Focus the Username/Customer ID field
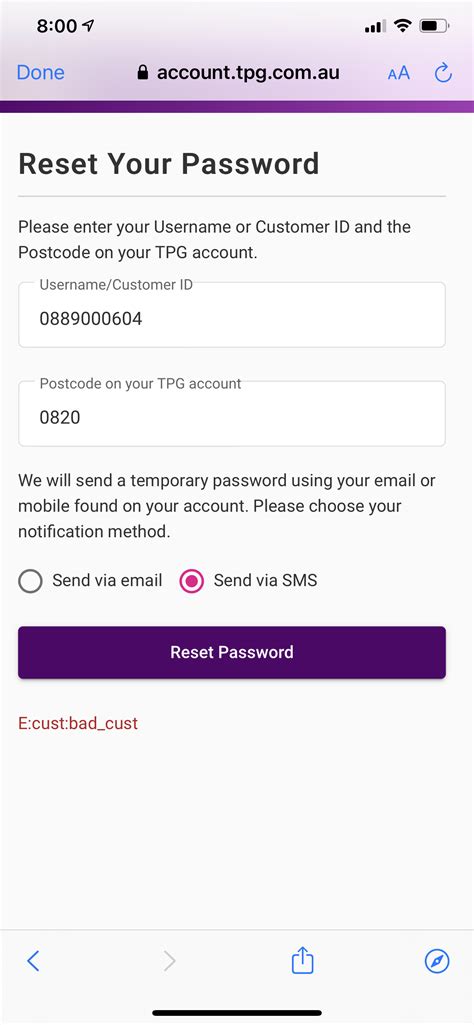474x1025 pixels. click(232, 315)
